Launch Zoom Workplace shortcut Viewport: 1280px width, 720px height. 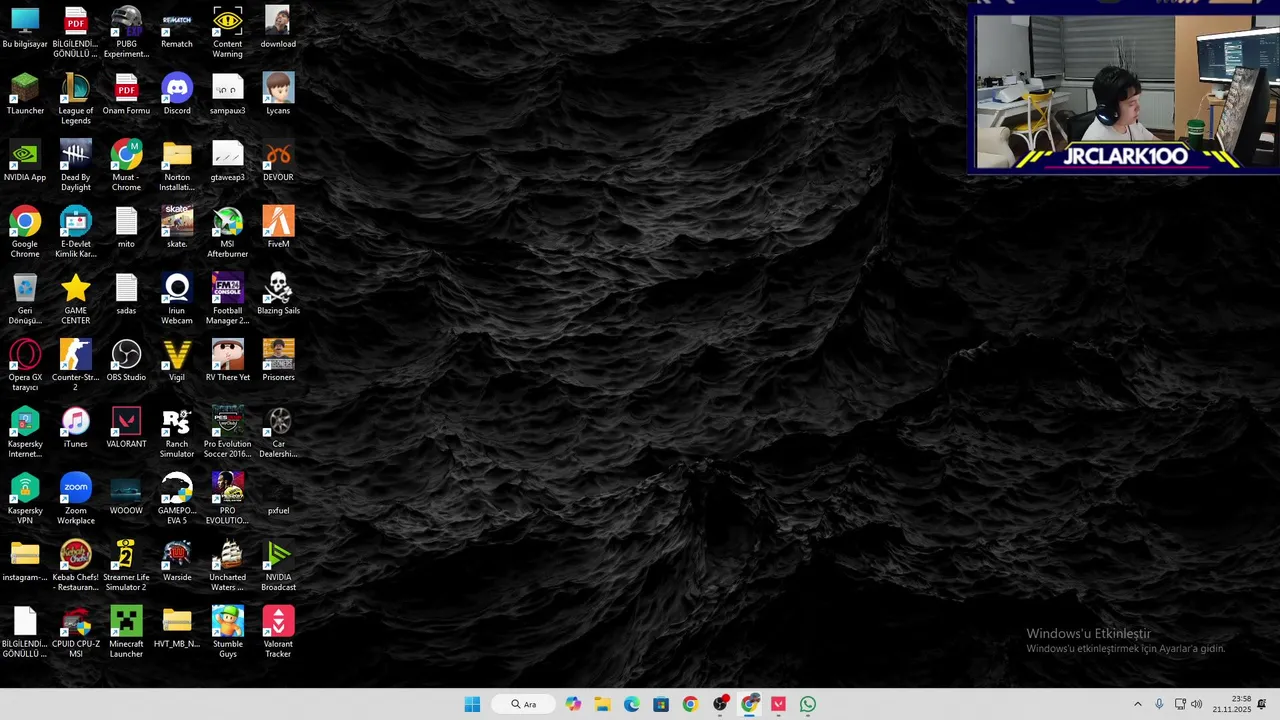(75, 499)
